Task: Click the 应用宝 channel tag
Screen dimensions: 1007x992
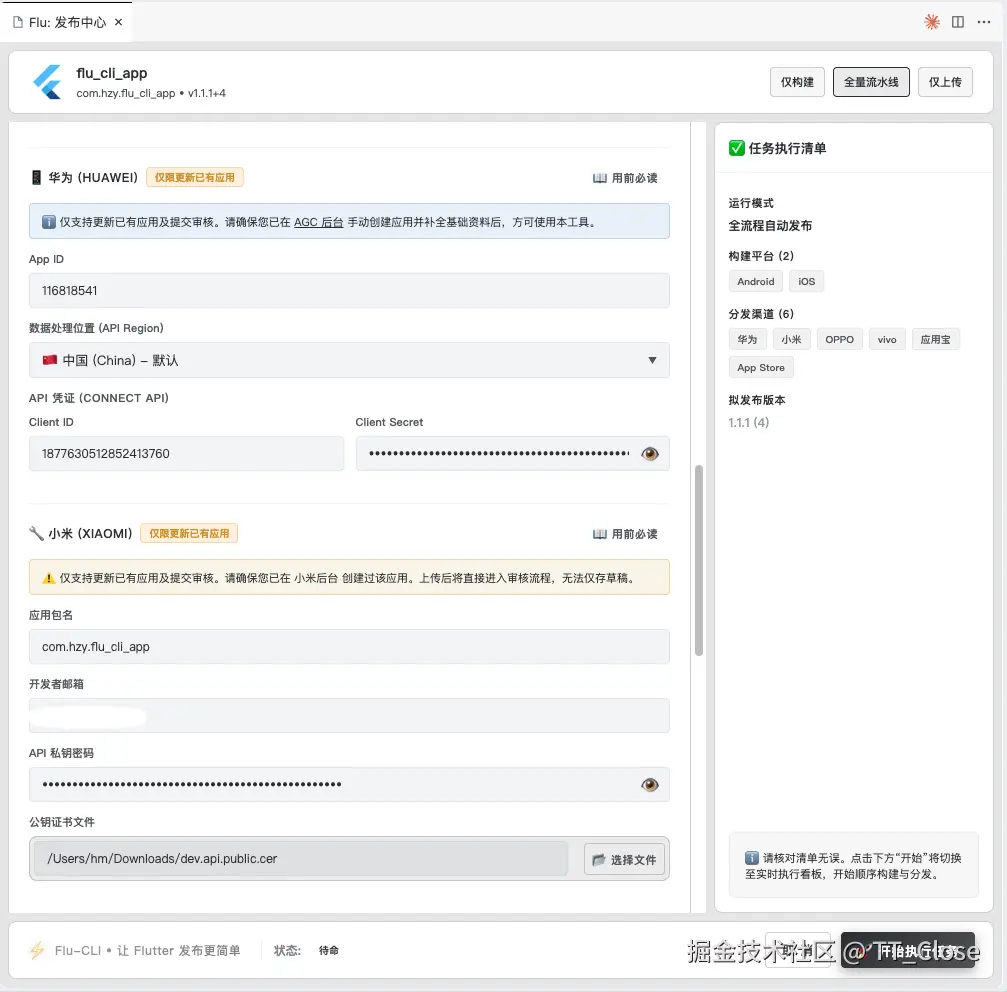Action: point(936,339)
